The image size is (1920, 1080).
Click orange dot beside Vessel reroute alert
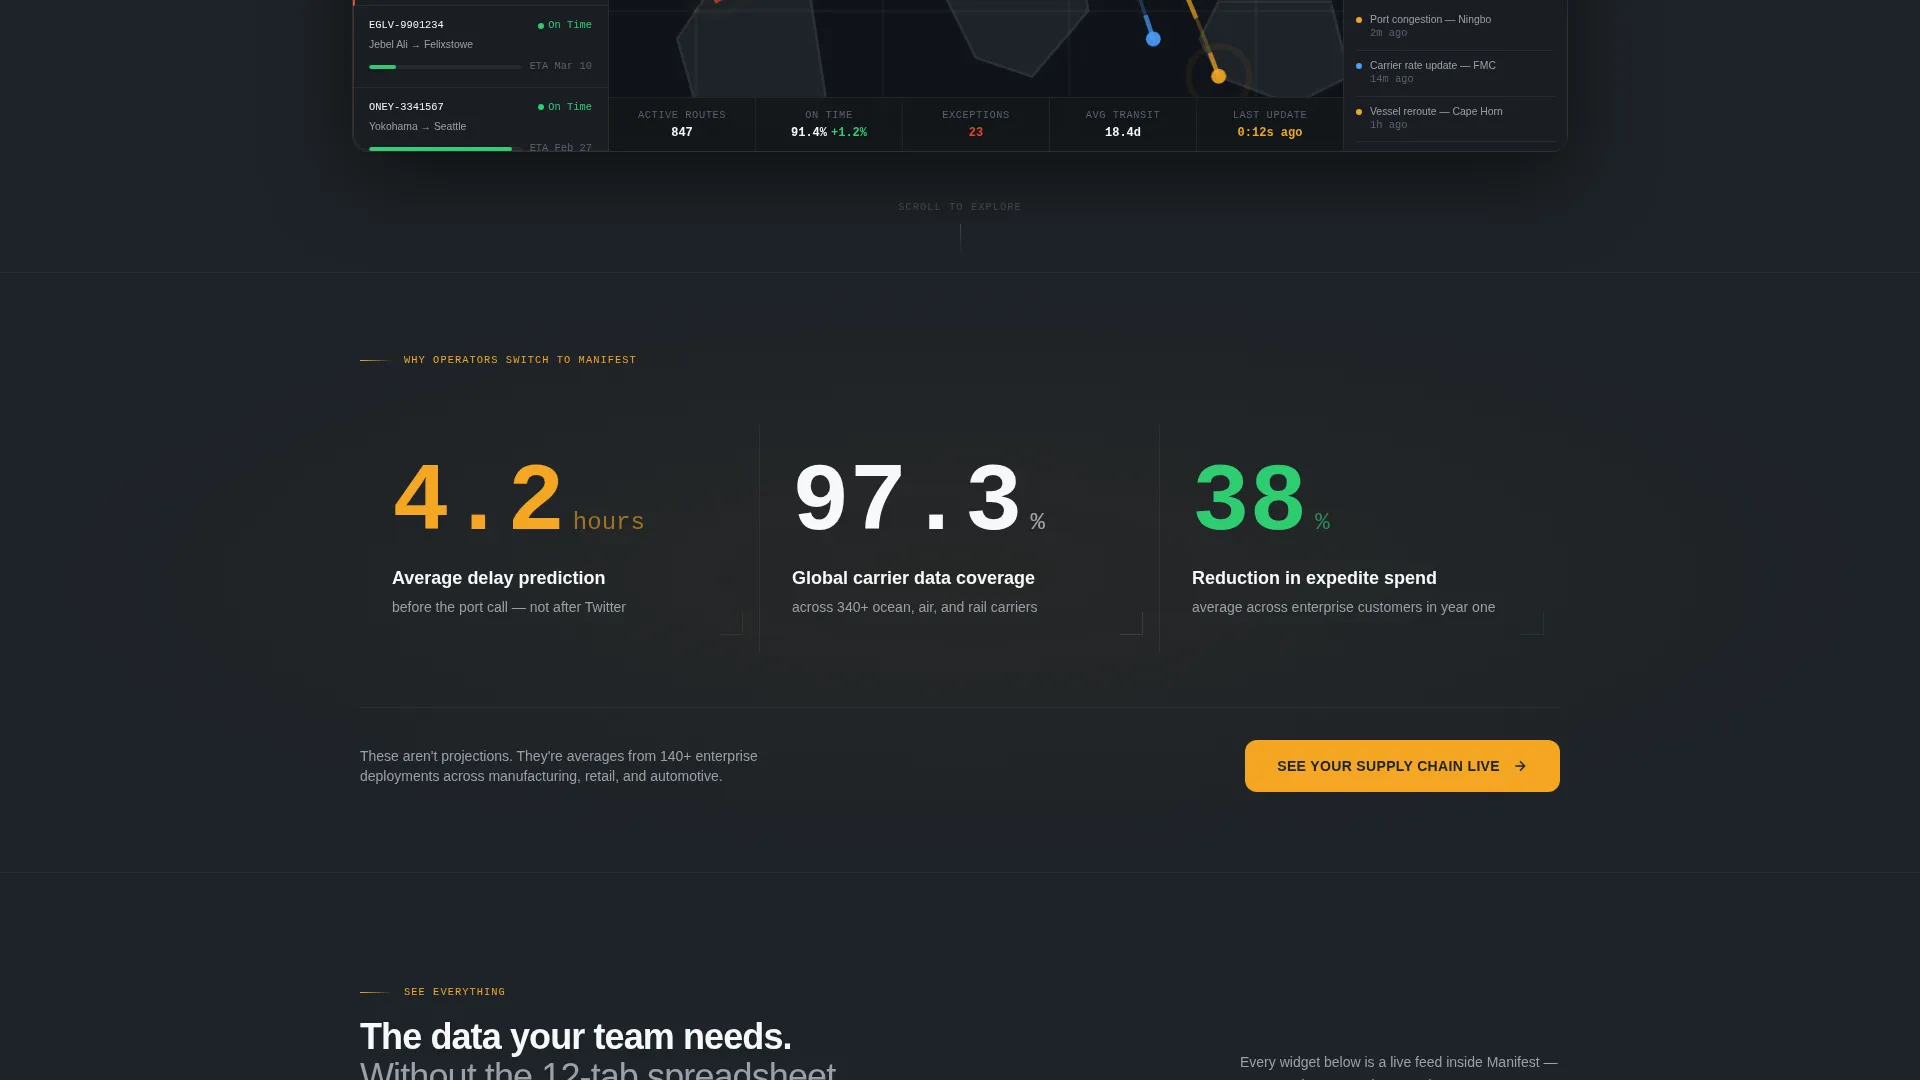click(1359, 112)
